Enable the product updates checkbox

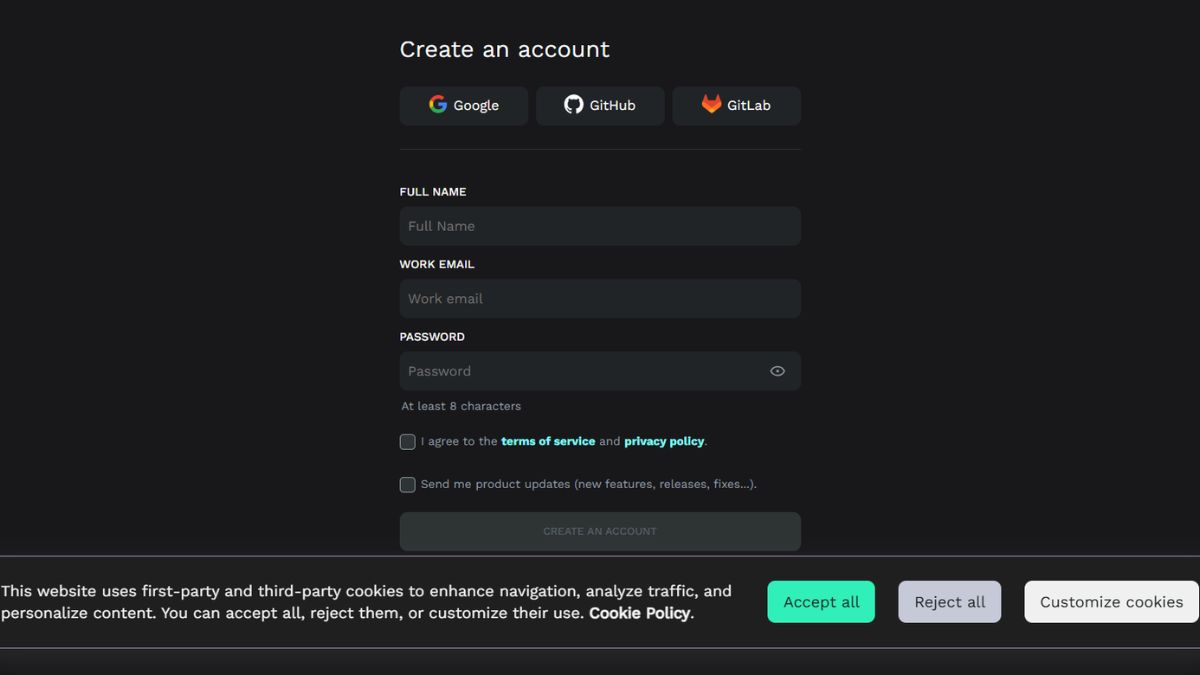click(x=407, y=485)
